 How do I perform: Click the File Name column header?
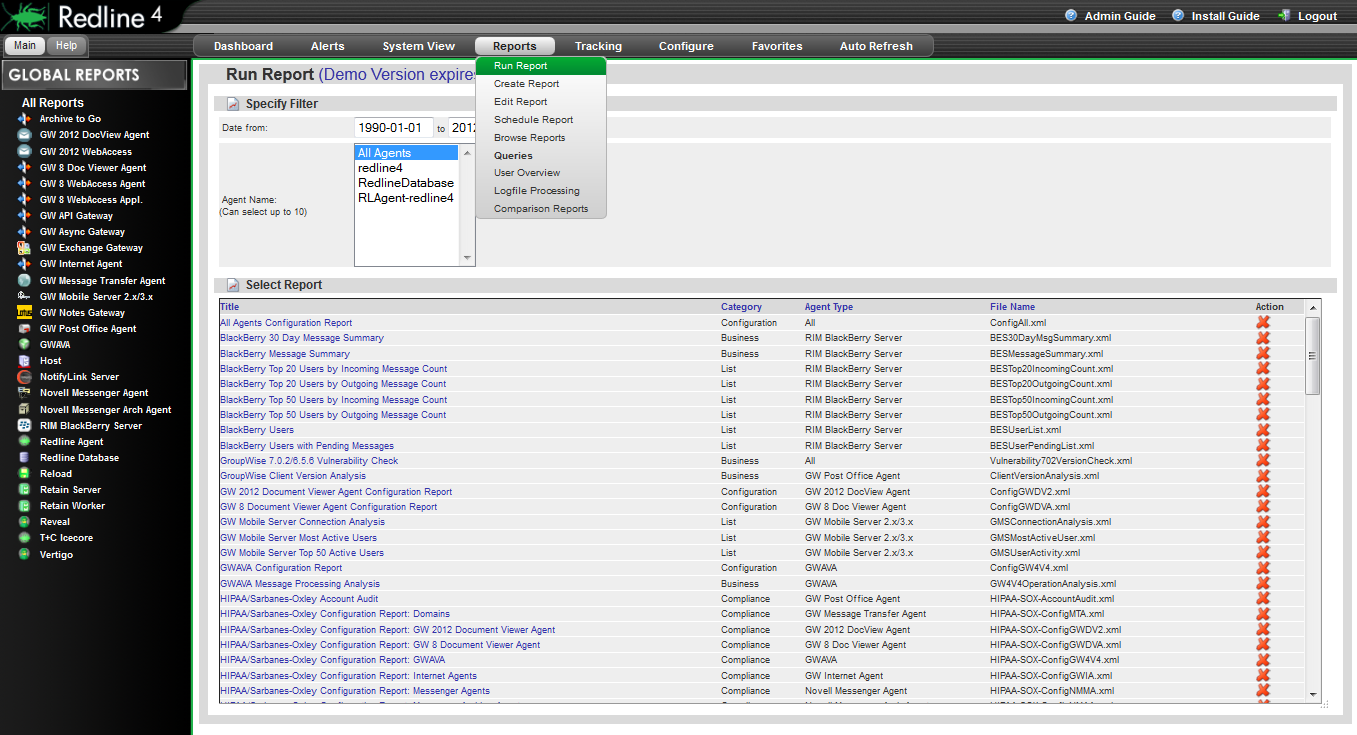1013,307
